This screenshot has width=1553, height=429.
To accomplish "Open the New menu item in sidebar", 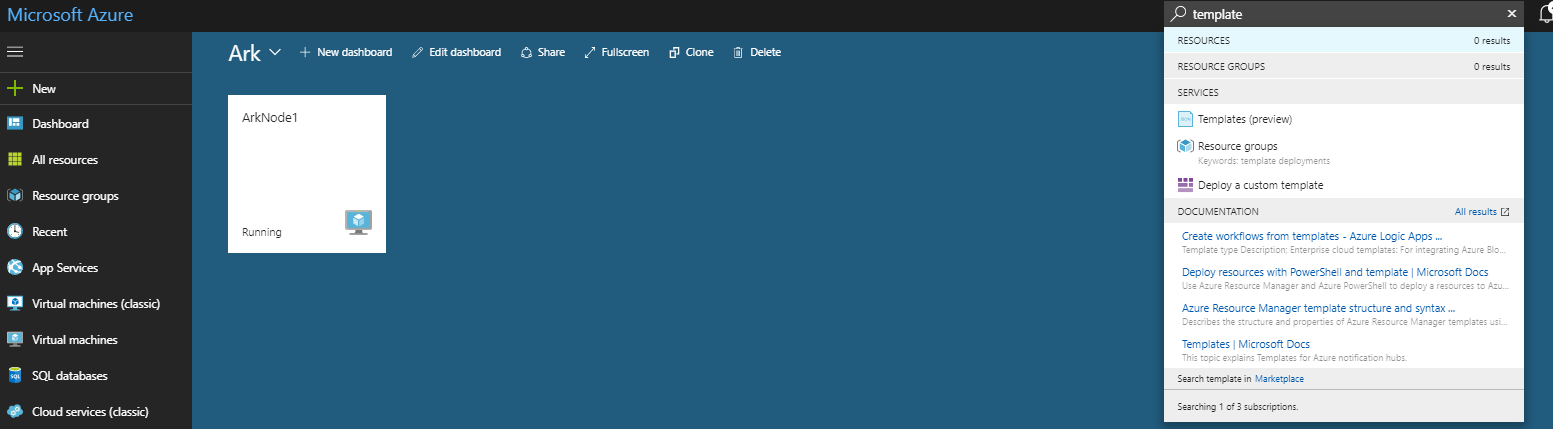I will [95, 88].
